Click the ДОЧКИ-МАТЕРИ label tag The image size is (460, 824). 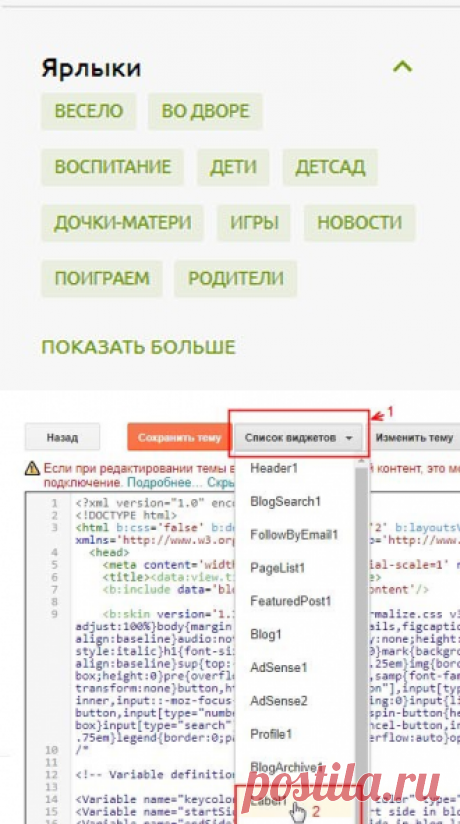pyautogui.click(x=123, y=223)
